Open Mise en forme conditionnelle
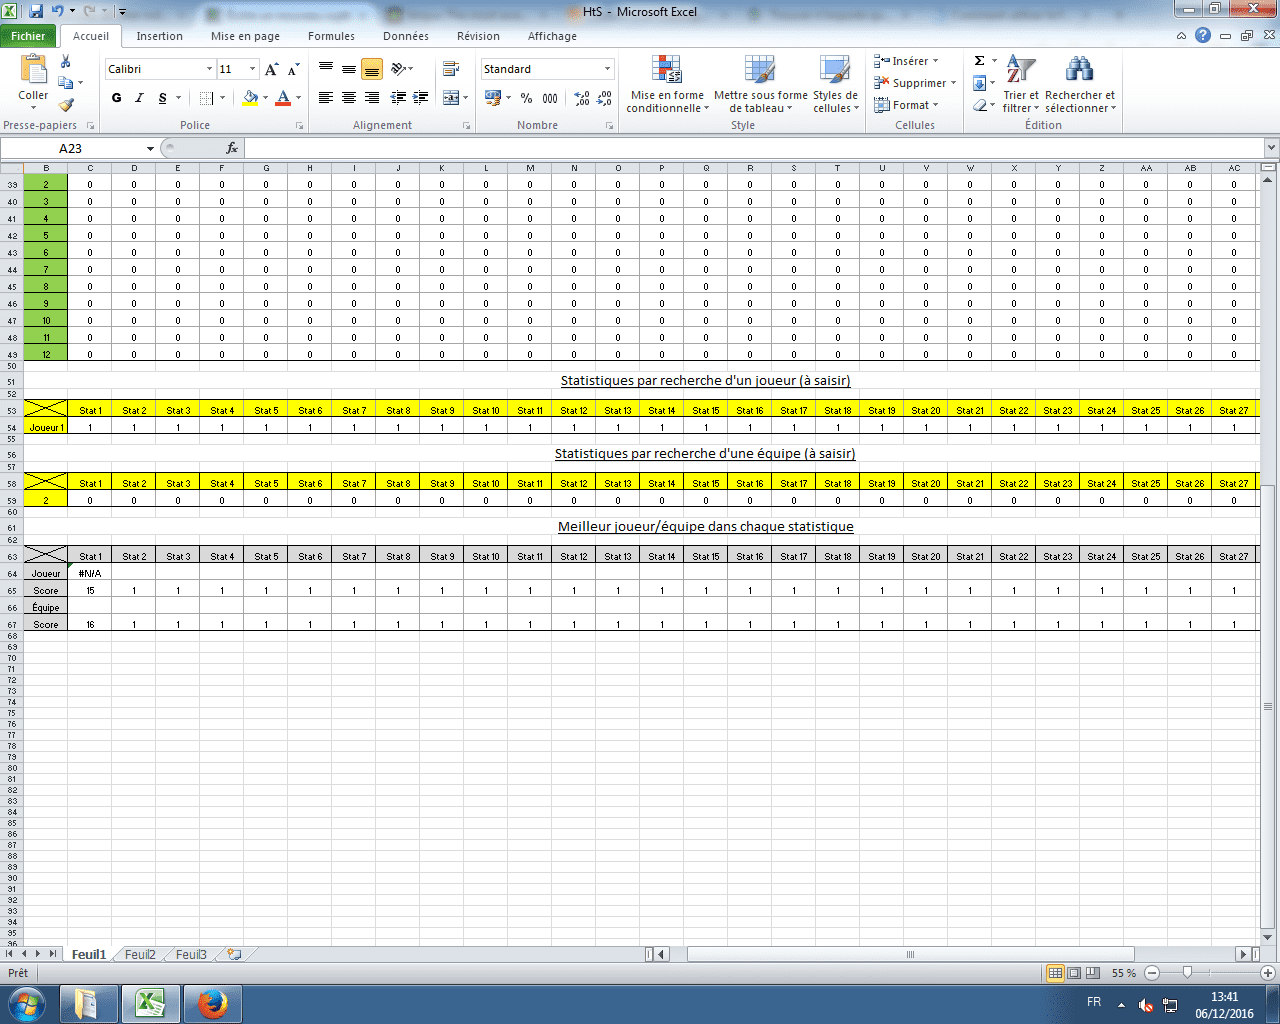 click(x=667, y=85)
